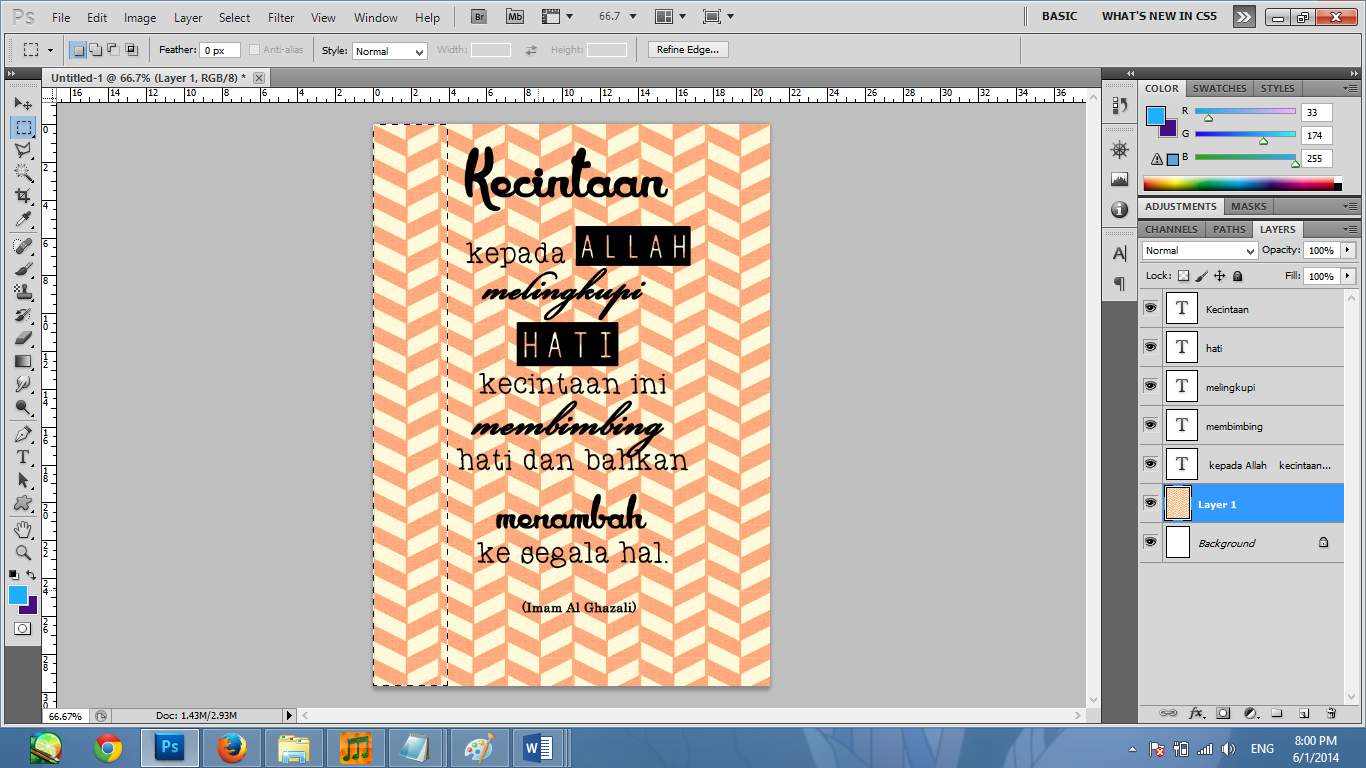Select the Magic Wand tool
Screen dimensions: 1366x768
[x=22, y=173]
